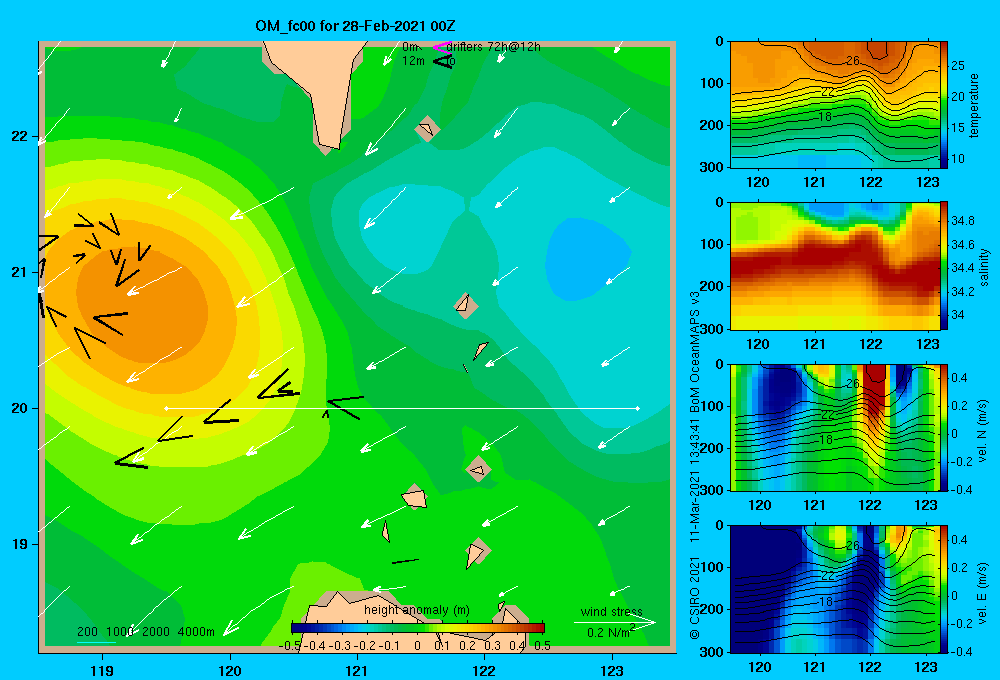Viewport: 1000px width, 680px height.
Task: Click the '25' temperature scale value
Action: coord(957,66)
